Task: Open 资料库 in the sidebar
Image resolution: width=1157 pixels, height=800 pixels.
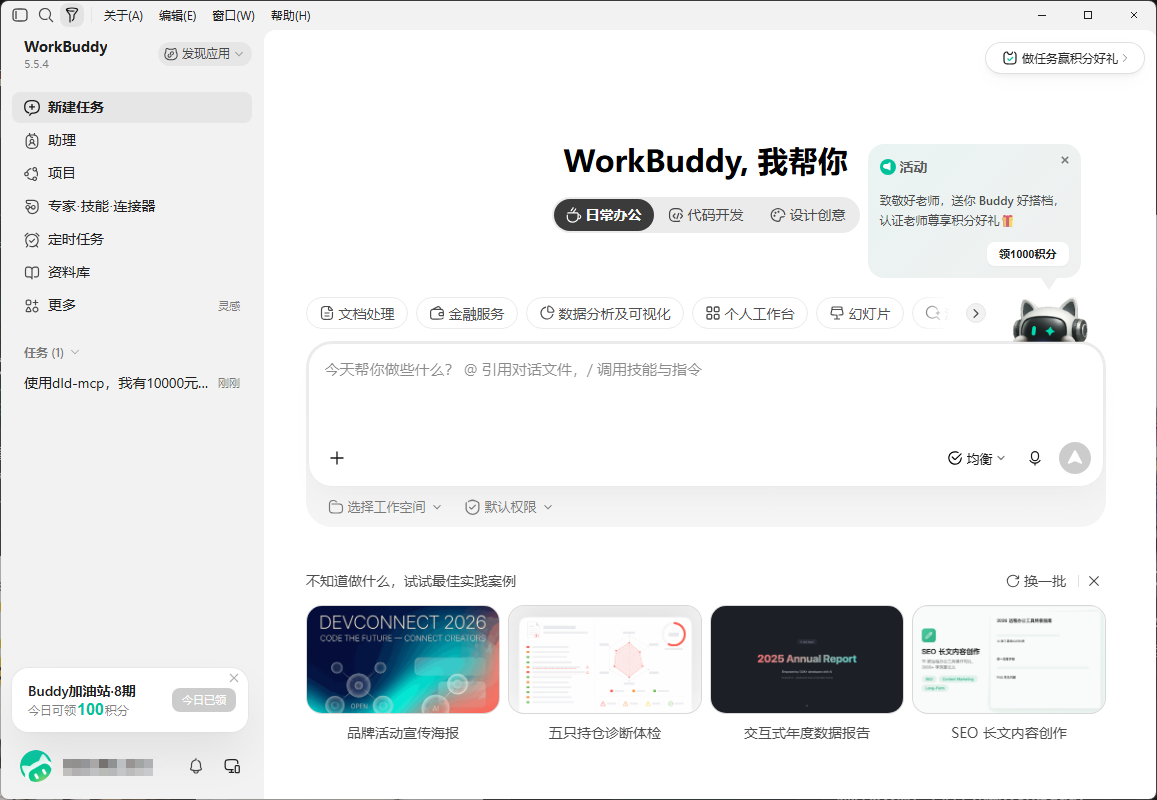Action: (x=132, y=272)
